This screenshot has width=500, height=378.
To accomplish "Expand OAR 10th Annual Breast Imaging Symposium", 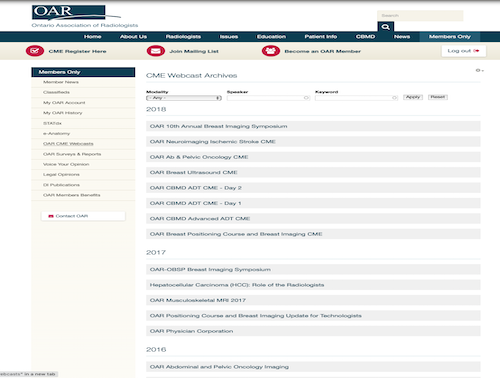I will click(313, 126).
